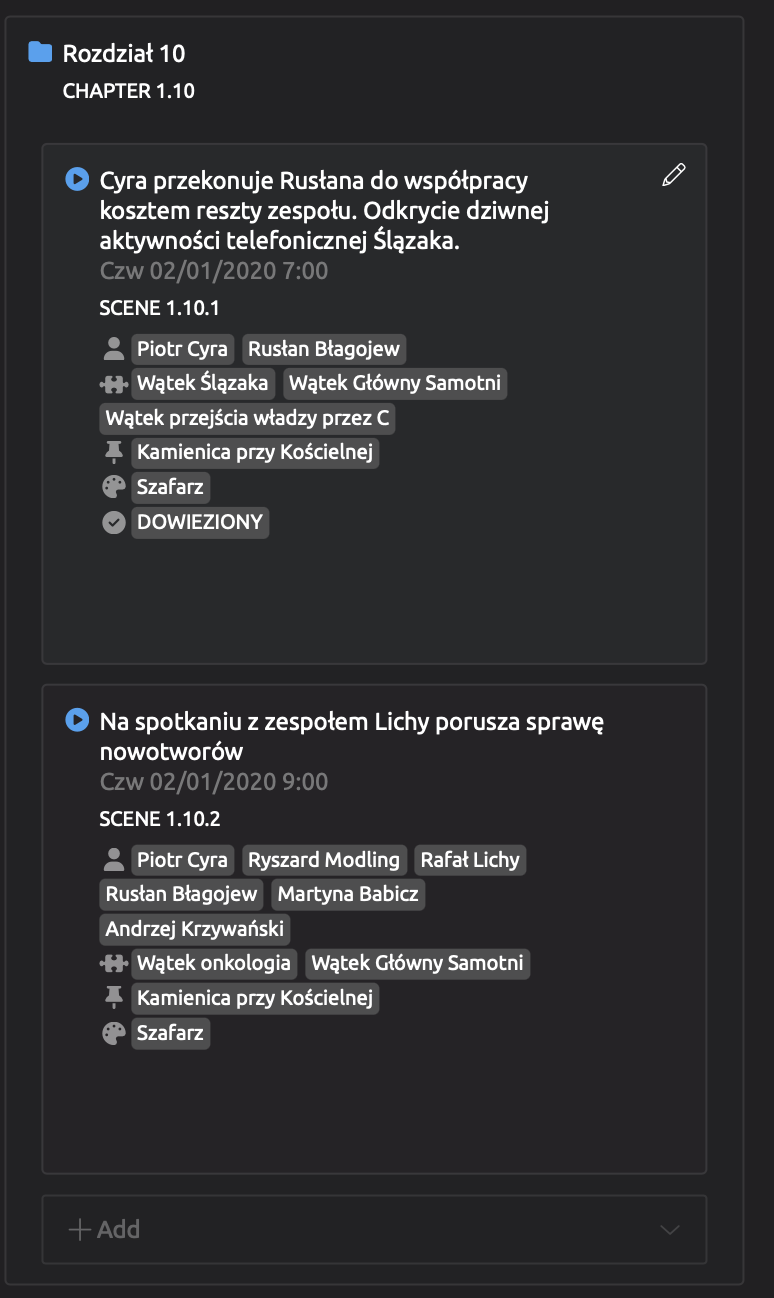Open the Wątek Ślązaka plot tag
Viewport: 774px width, 1298px height.
[x=203, y=383]
